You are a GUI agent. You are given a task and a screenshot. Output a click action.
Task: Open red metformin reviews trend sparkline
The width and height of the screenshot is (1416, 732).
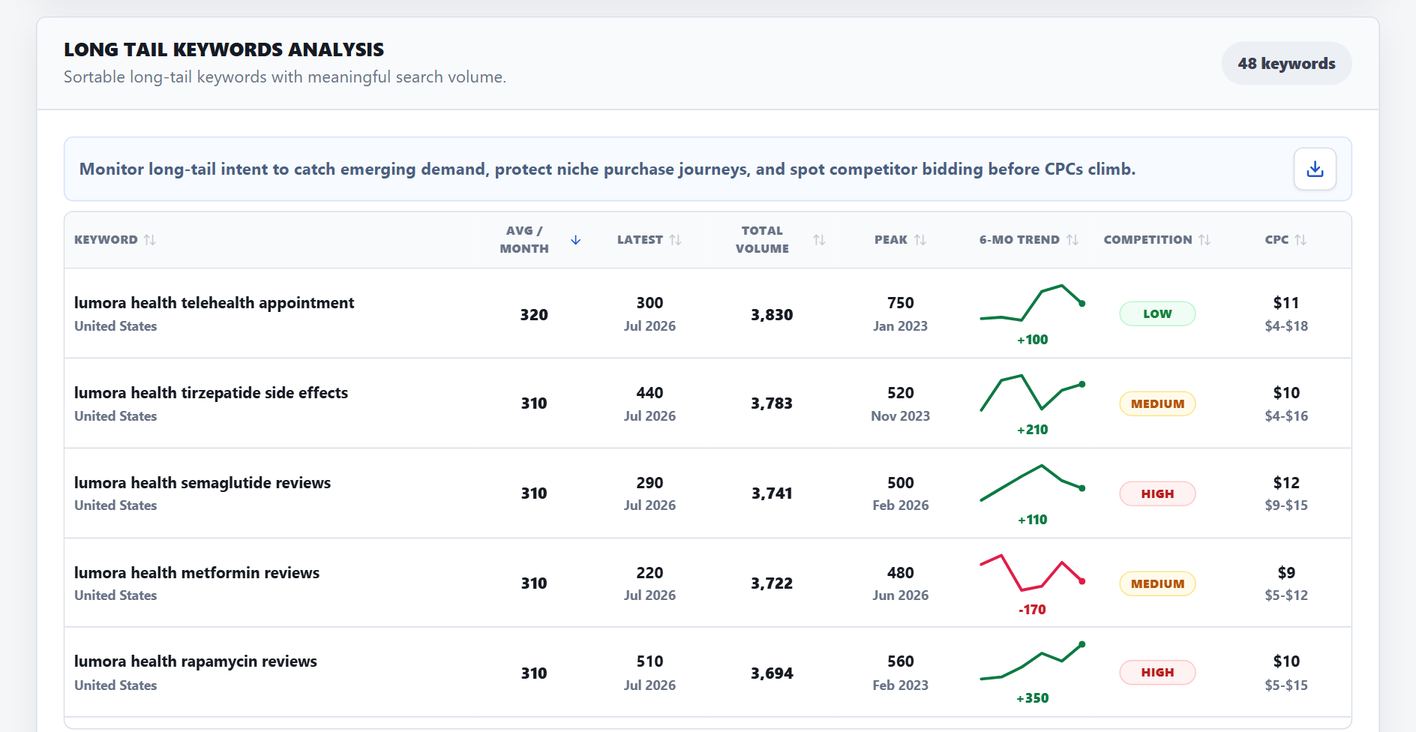click(x=1032, y=573)
